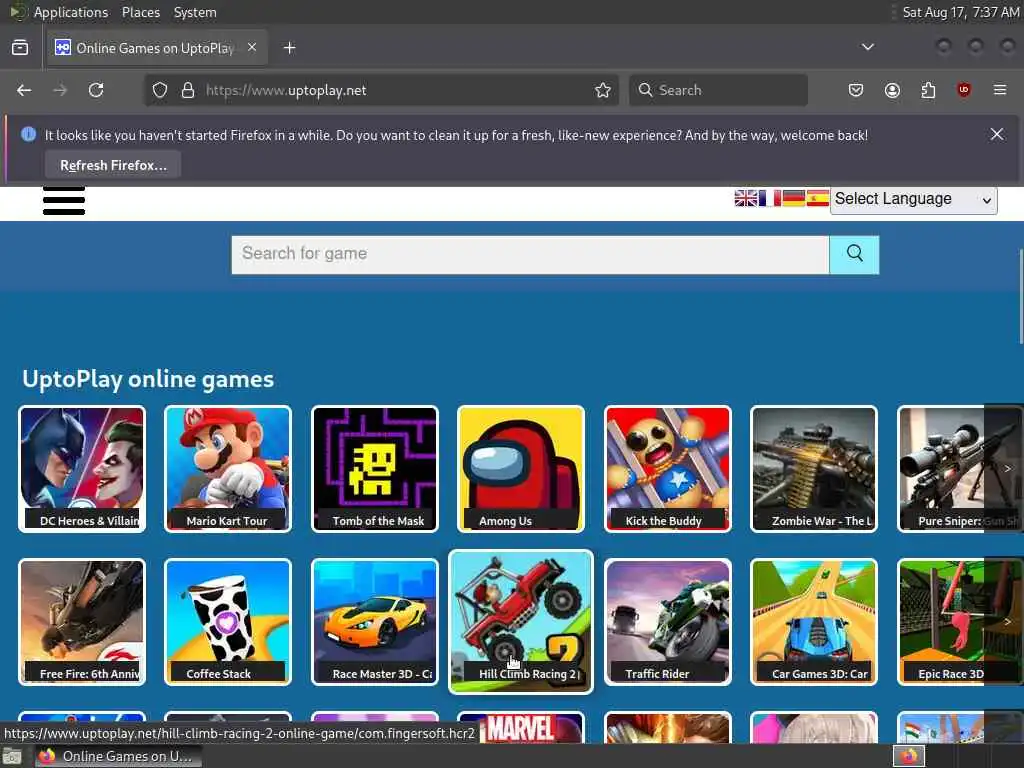Reload the page with refresh icon

click(x=96, y=90)
